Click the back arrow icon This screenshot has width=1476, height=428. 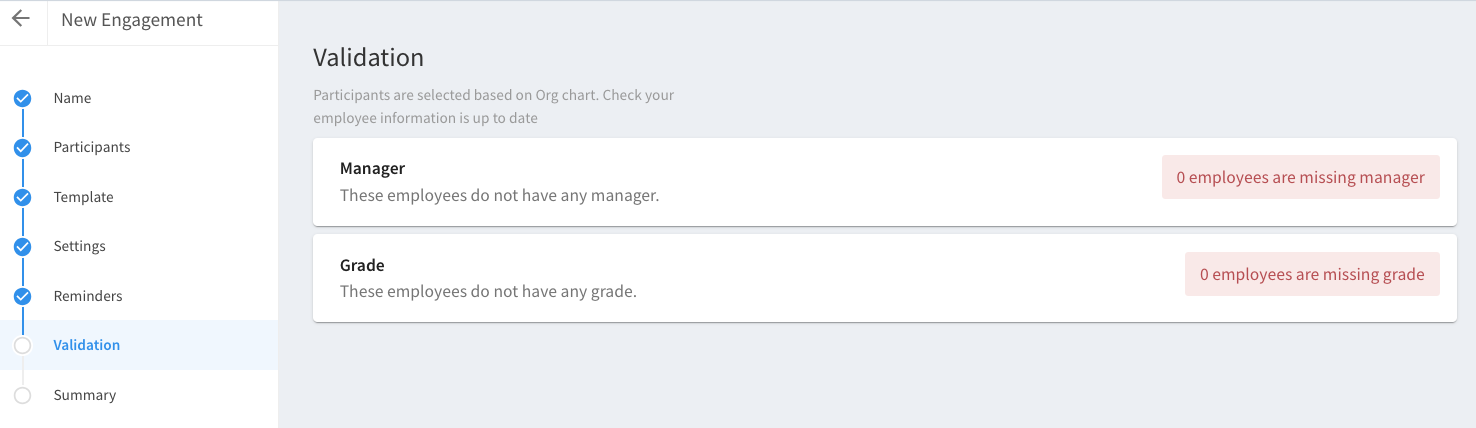pyautogui.click(x=21, y=19)
